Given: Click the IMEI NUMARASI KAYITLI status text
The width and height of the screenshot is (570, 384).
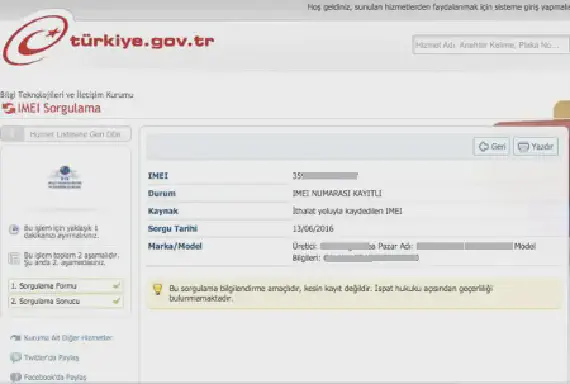Looking at the screenshot, I should pyautogui.click(x=337, y=193).
